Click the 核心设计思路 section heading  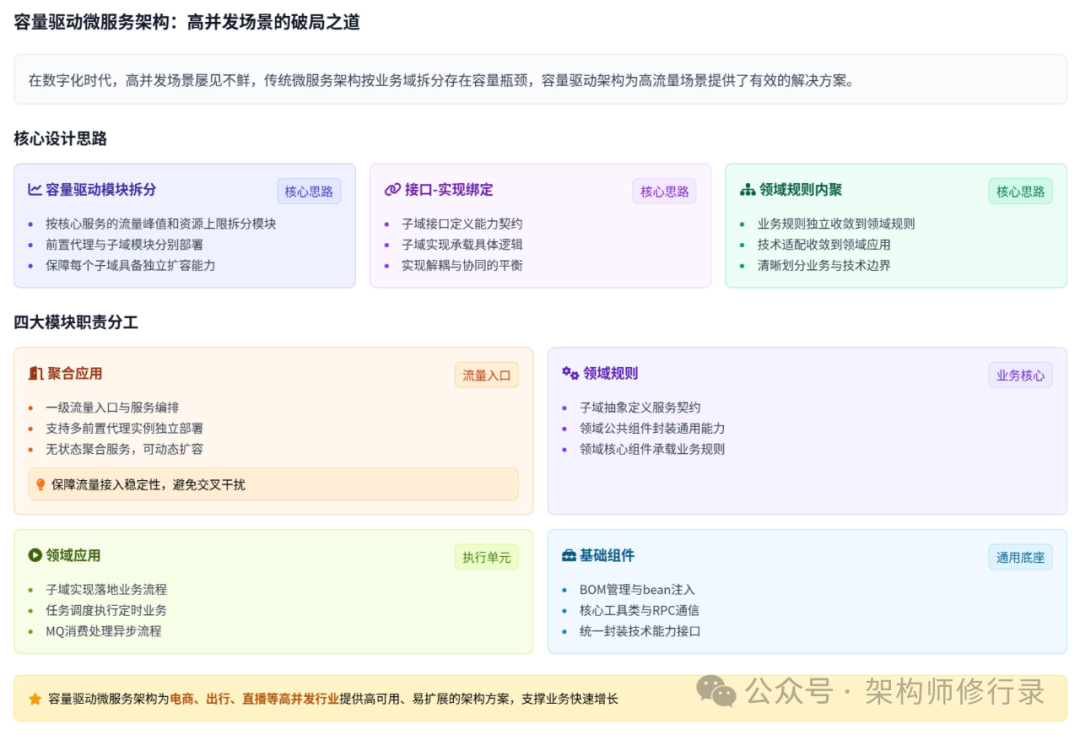pyautogui.click(x=61, y=139)
